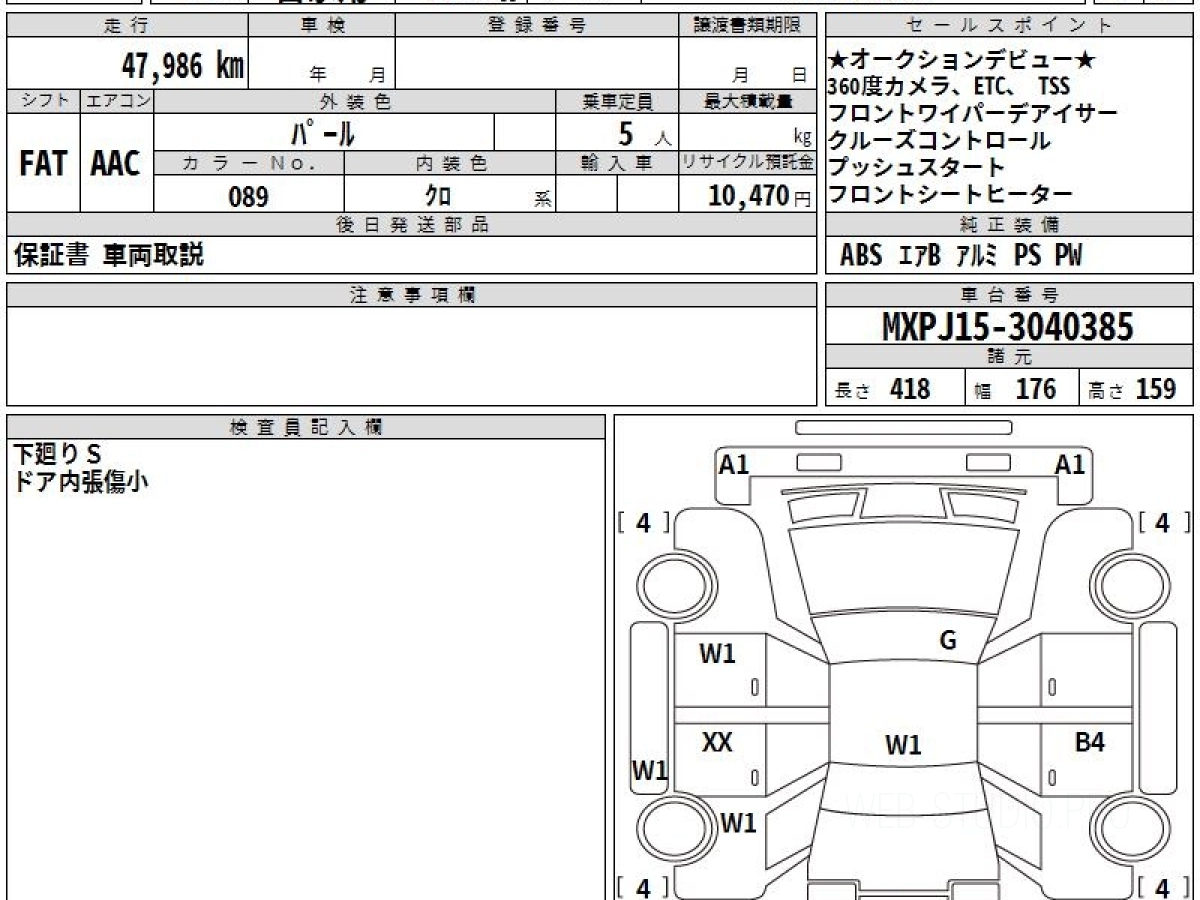Select フロントワイパーデアイサー text
Image resolution: width=1200 pixels, height=900 pixels.
973,114
